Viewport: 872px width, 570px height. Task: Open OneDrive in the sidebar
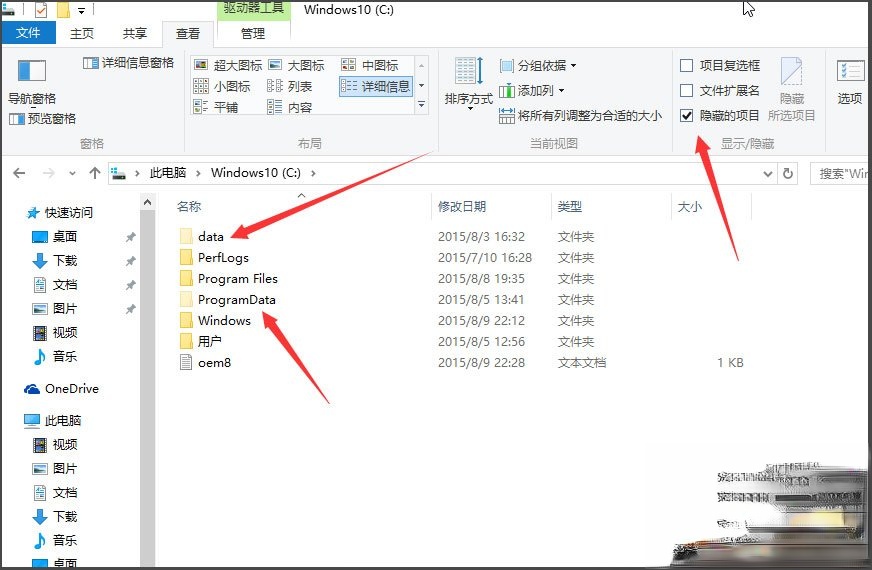(x=72, y=389)
